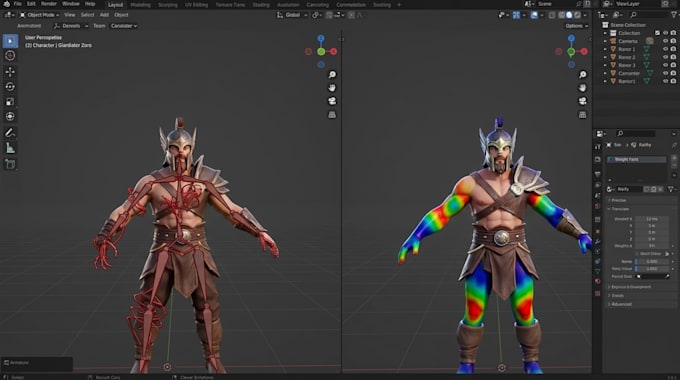Open the File menu
The height and width of the screenshot is (380, 680).
point(18,4)
